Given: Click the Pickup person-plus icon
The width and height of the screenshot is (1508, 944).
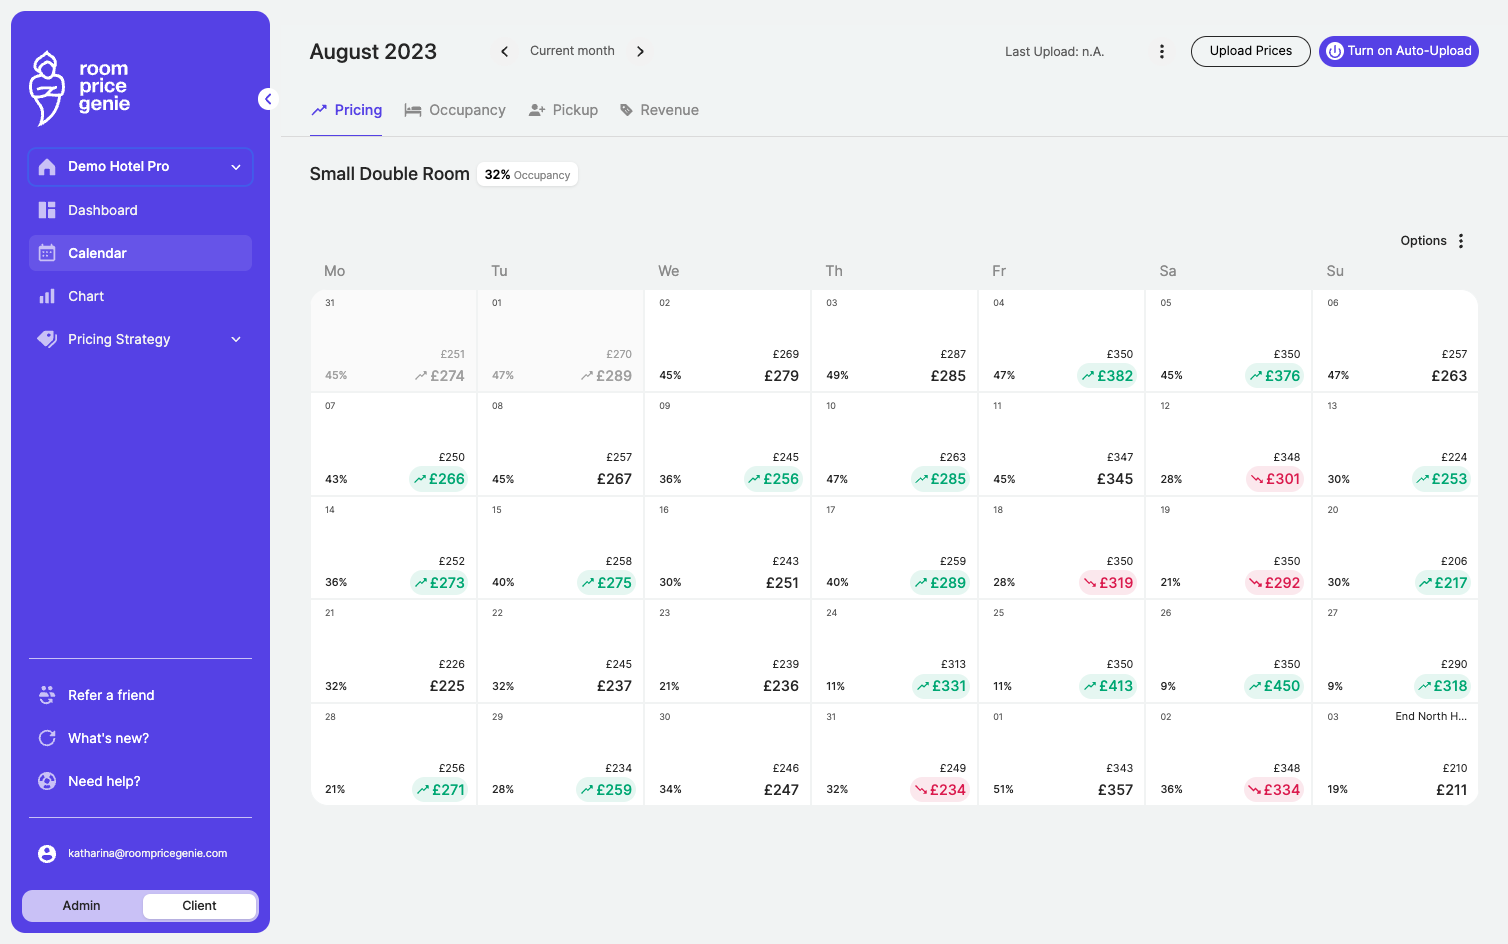Looking at the screenshot, I should click(x=537, y=110).
